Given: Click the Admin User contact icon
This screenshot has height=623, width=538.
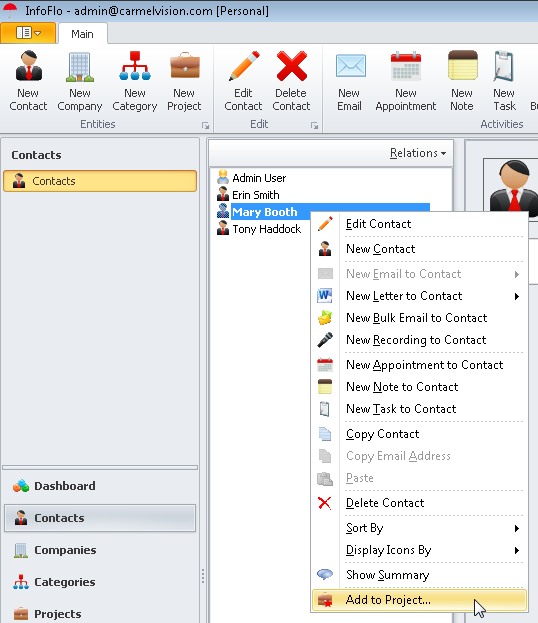Looking at the screenshot, I should (x=223, y=177).
